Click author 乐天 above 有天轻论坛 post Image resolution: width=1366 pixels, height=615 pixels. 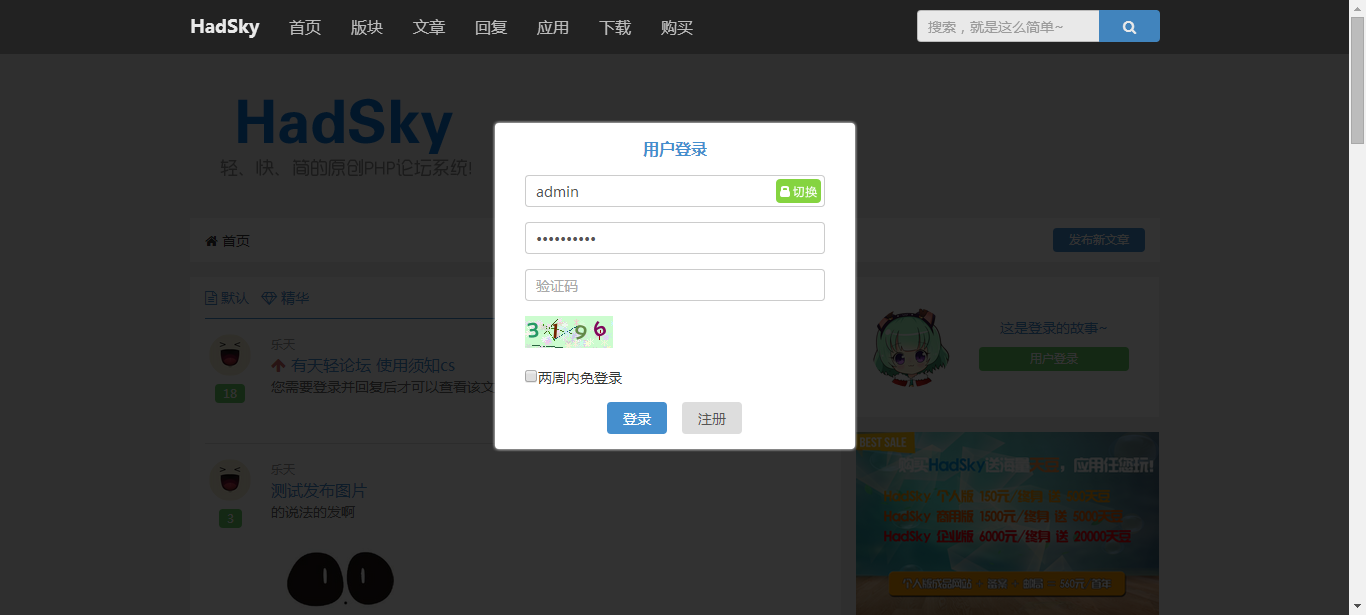click(x=283, y=344)
